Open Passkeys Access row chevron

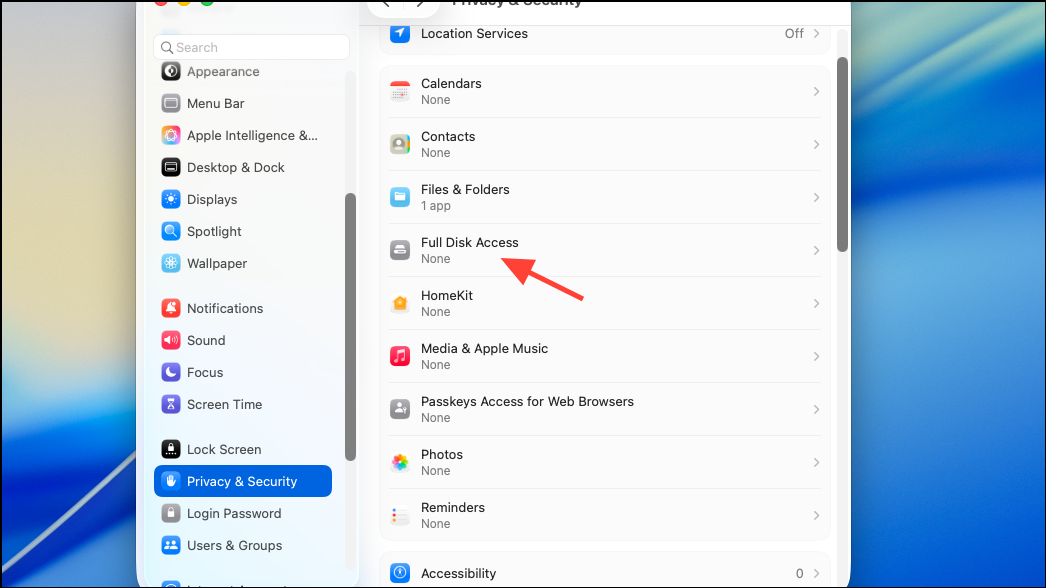pos(816,409)
